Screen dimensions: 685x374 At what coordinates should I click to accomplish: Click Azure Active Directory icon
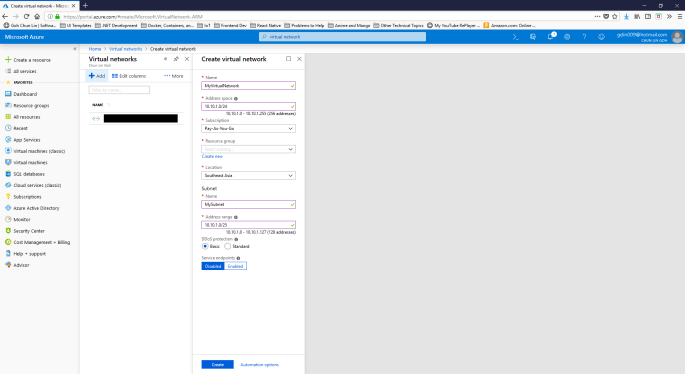point(8,208)
